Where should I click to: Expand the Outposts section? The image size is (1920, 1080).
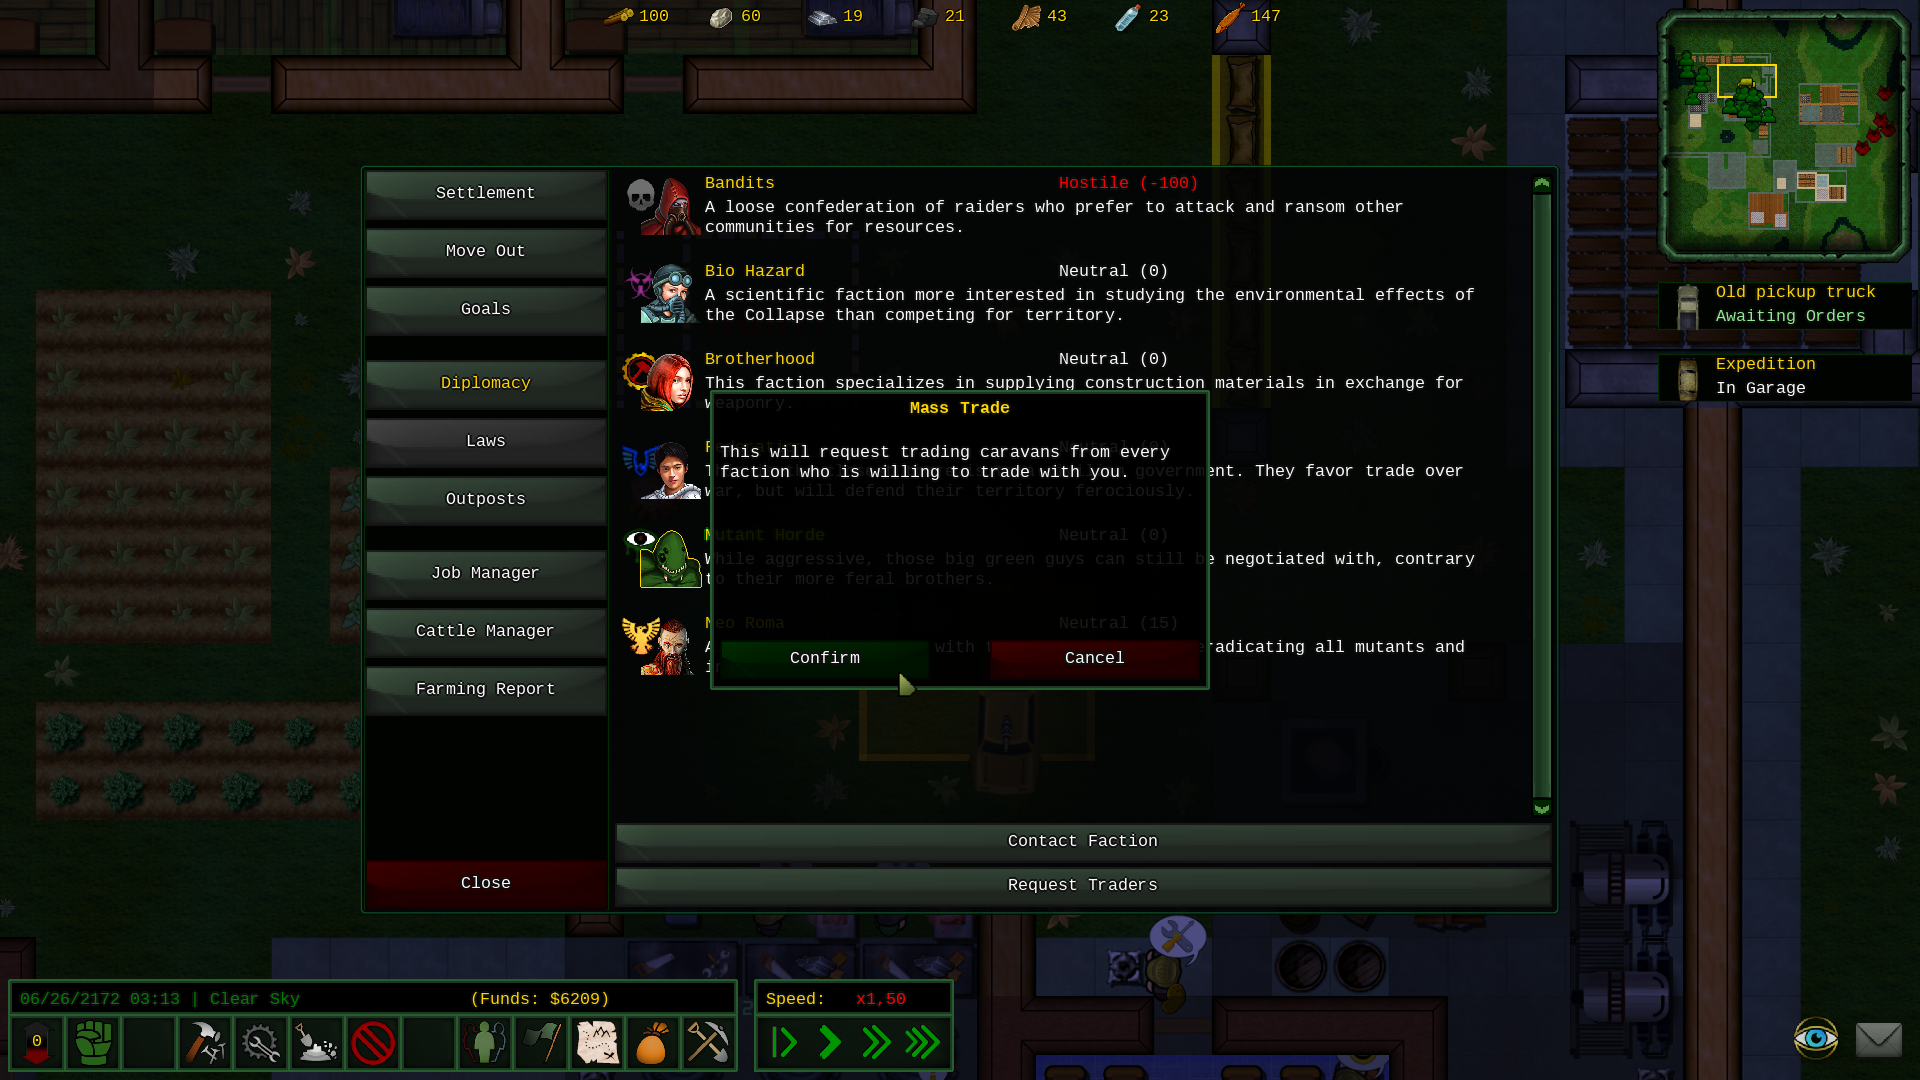point(485,498)
